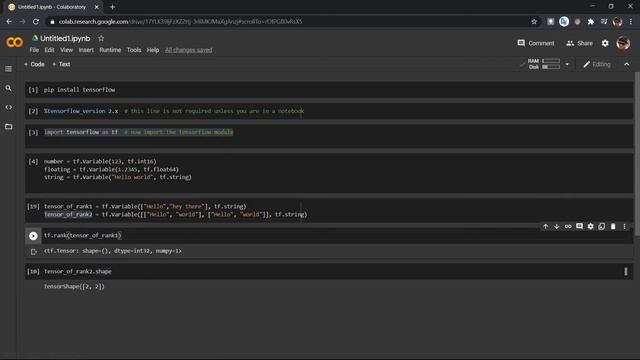Click the browser address bar URL
Image resolution: width=640 pixels, height=360 pixels.
tap(180, 22)
